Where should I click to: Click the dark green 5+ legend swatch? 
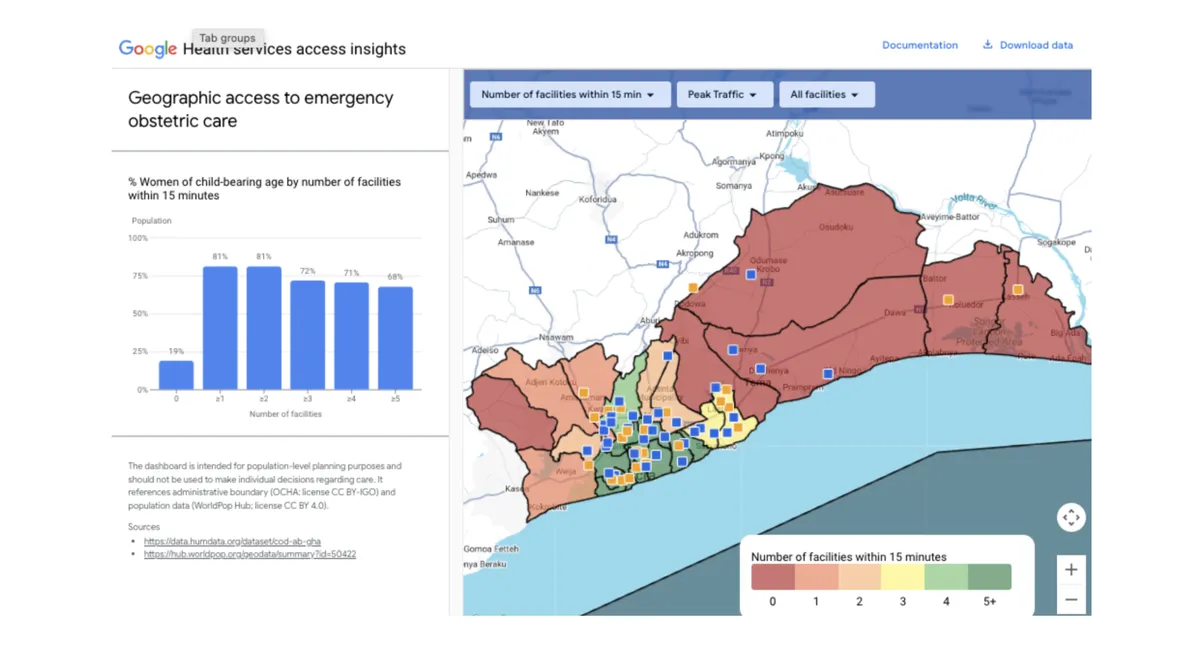(x=989, y=577)
